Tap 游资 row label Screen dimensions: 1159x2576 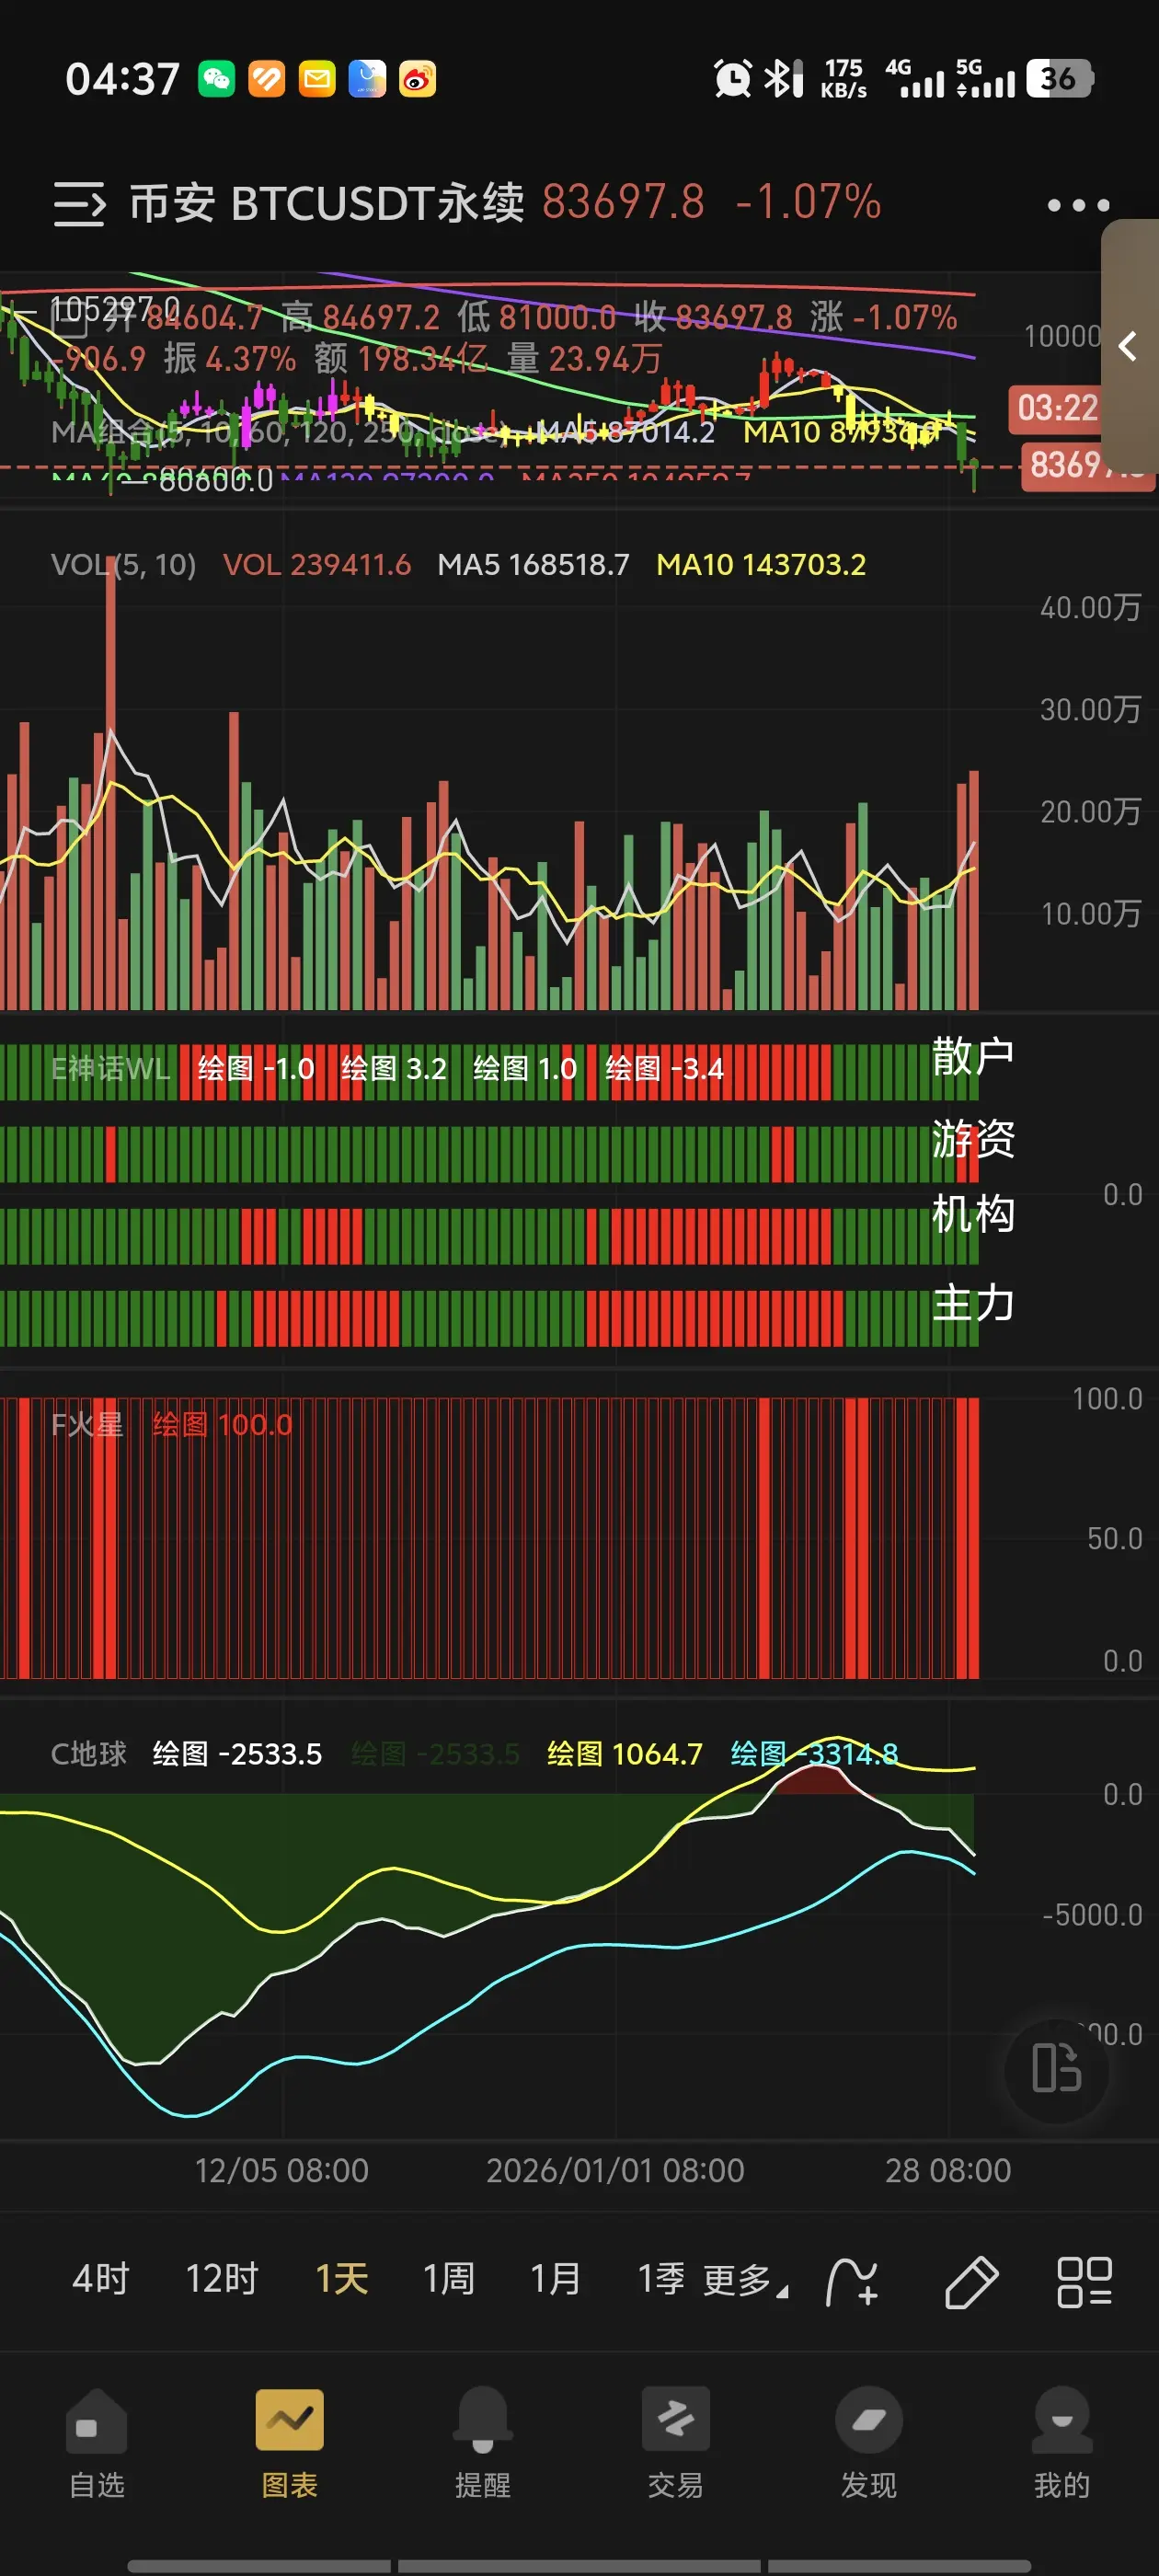pos(973,1139)
